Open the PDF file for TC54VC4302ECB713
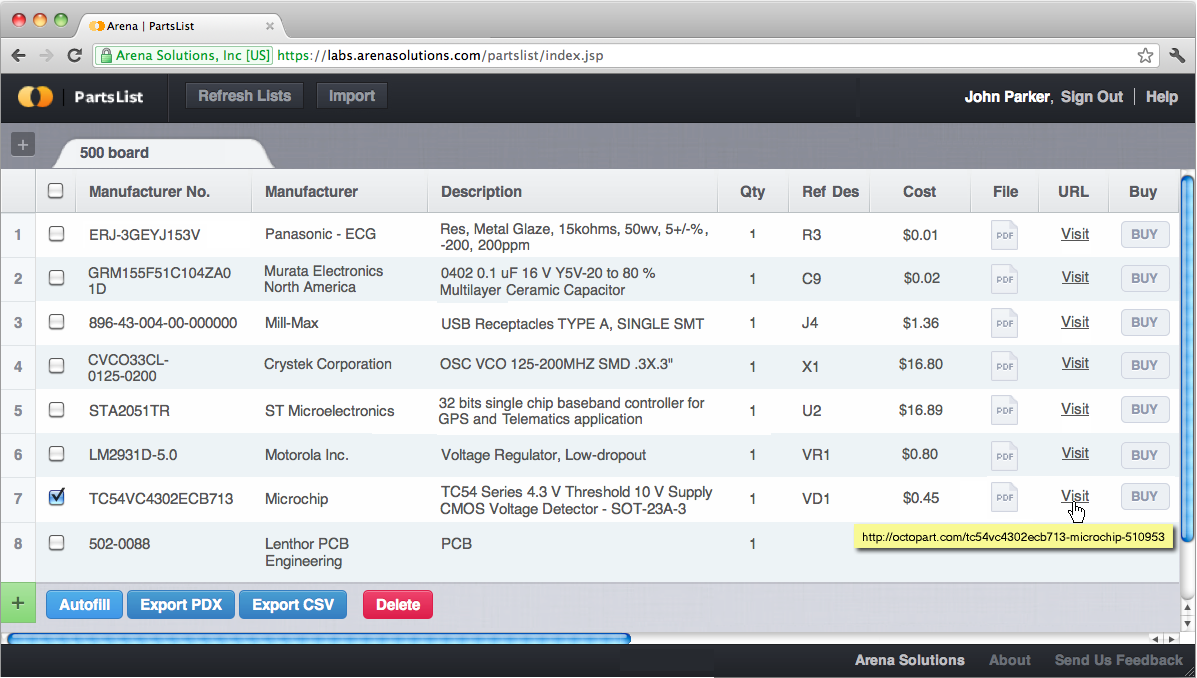 [x=1005, y=497]
